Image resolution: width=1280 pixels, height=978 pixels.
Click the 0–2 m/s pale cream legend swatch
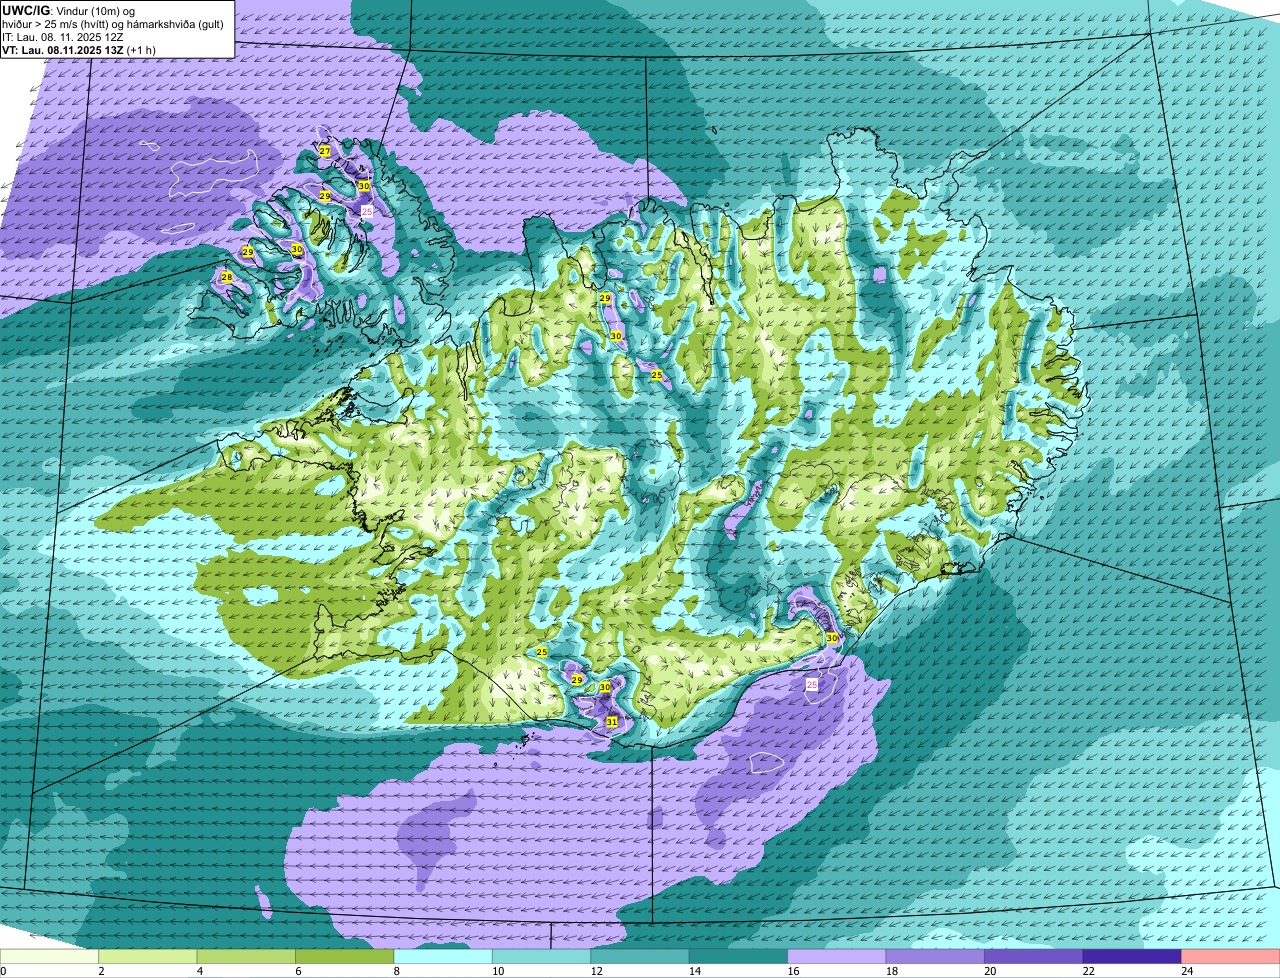coord(50,957)
